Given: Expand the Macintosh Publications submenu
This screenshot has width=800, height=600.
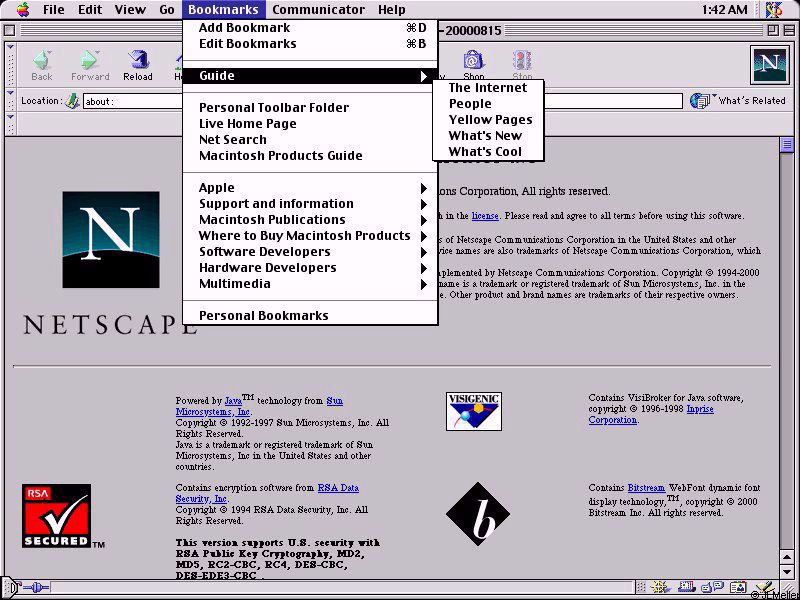Looking at the screenshot, I should 310,220.
